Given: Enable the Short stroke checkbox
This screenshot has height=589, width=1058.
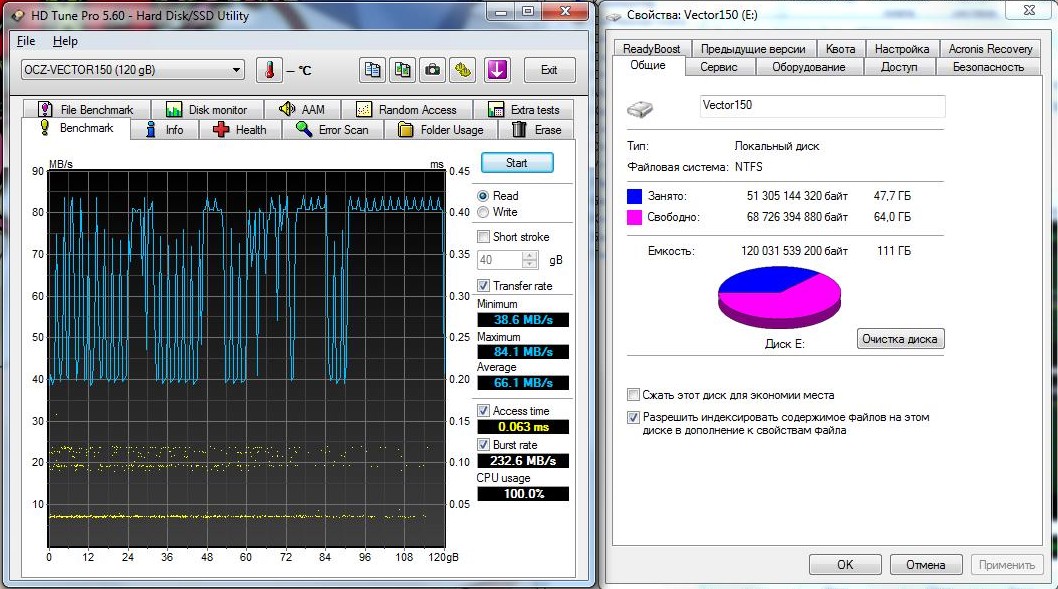Looking at the screenshot, I should (483, 237).
